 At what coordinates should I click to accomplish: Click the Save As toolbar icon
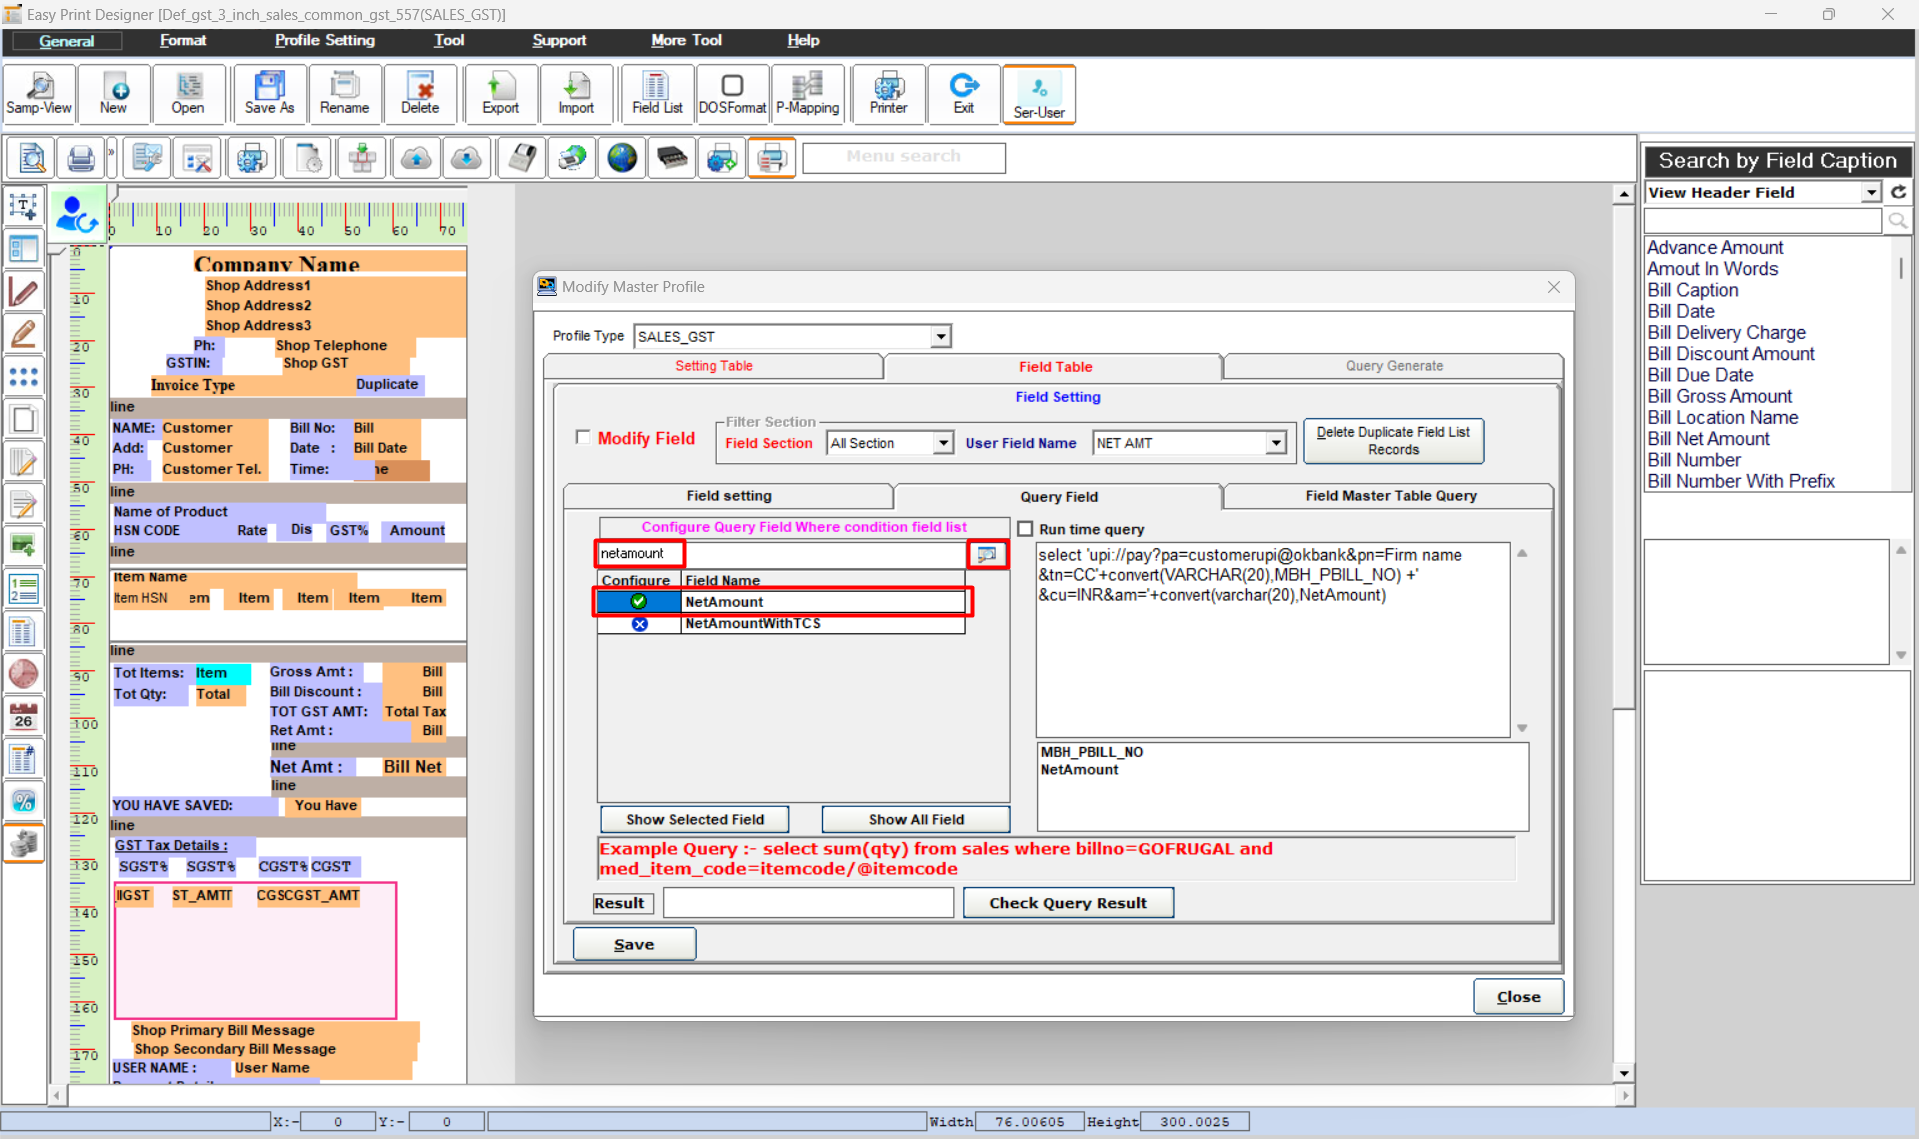269,94
